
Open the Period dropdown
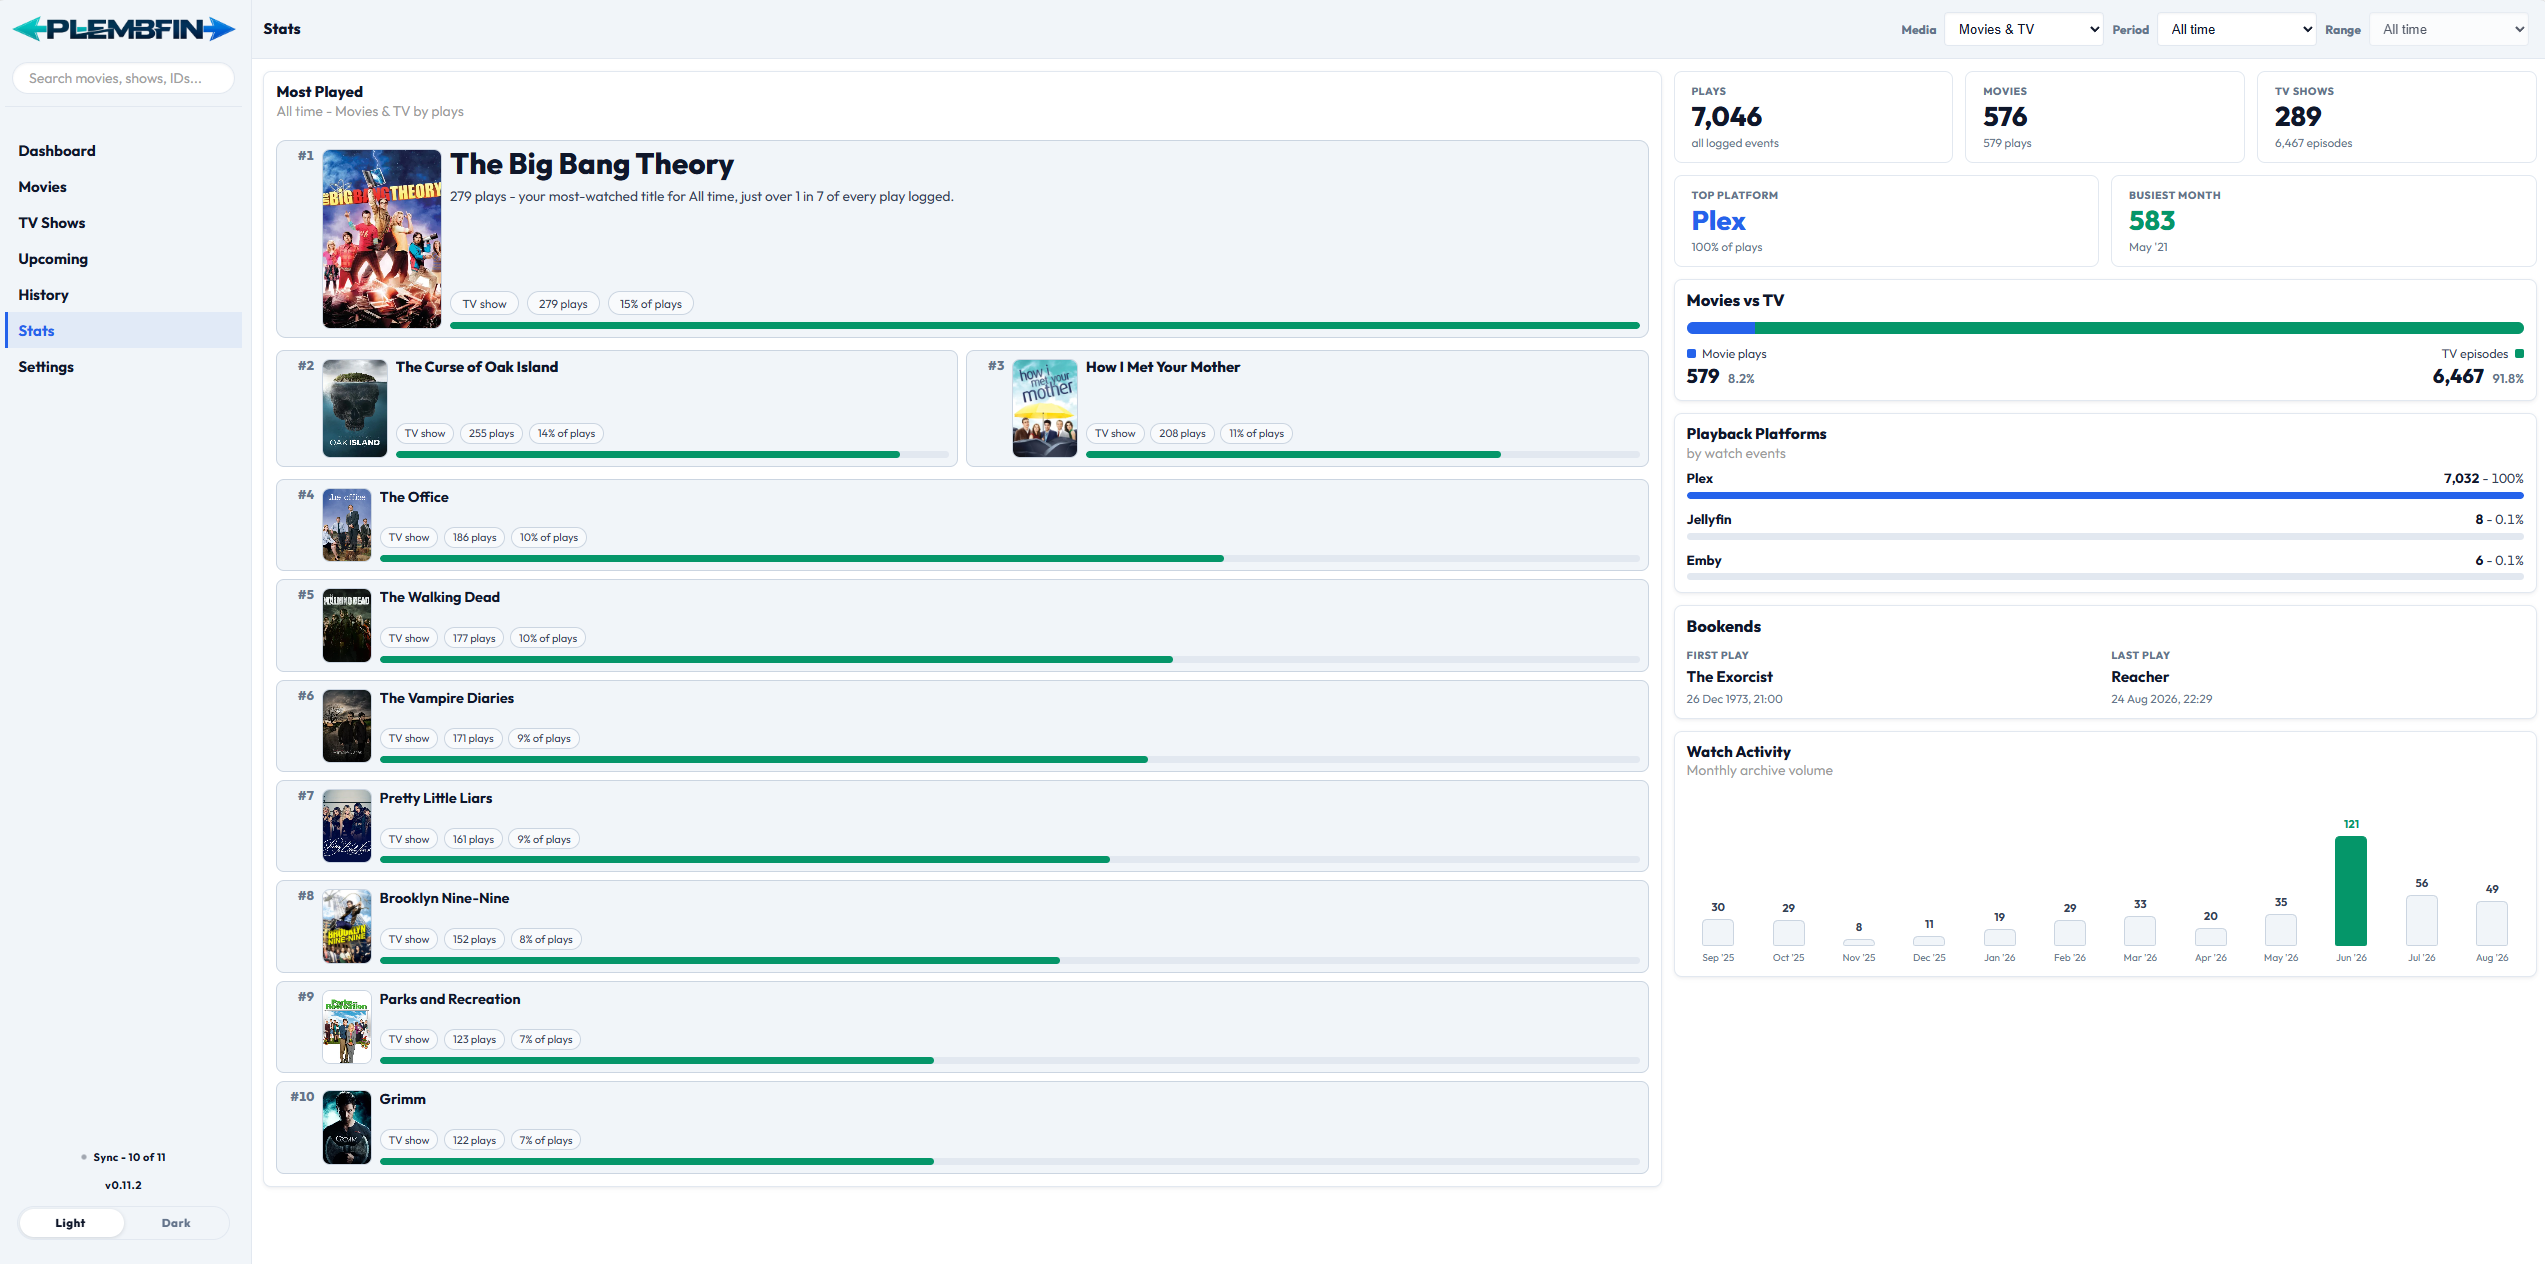2237,29
